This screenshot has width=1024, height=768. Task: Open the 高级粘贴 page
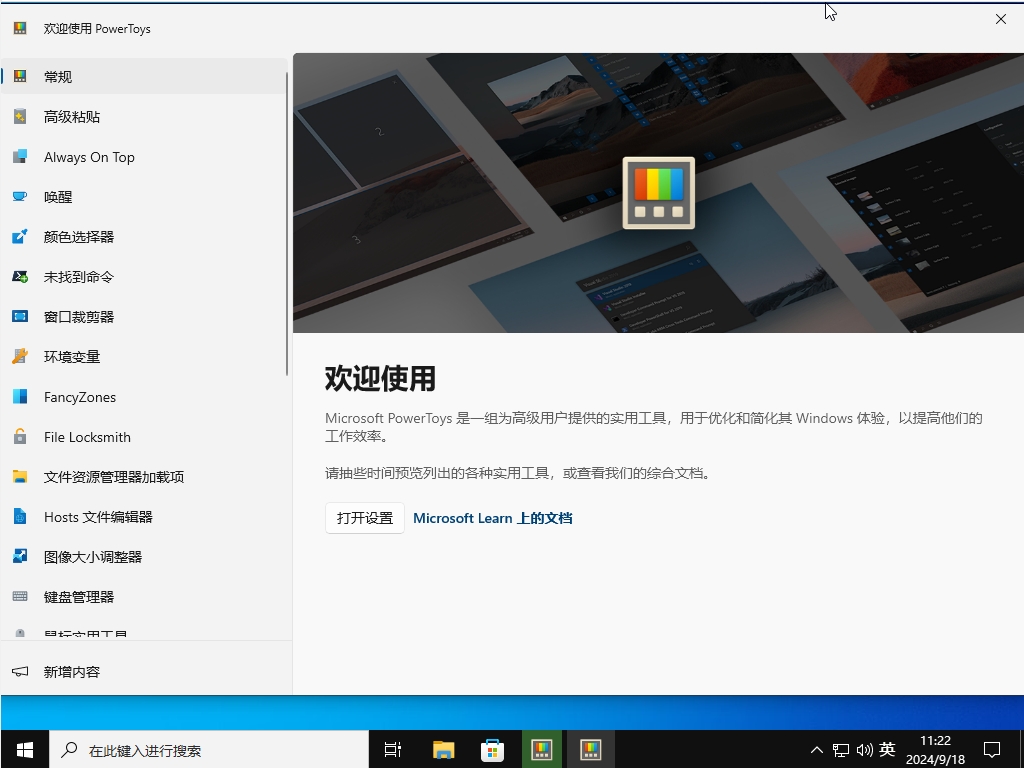[x=144, y=117]
